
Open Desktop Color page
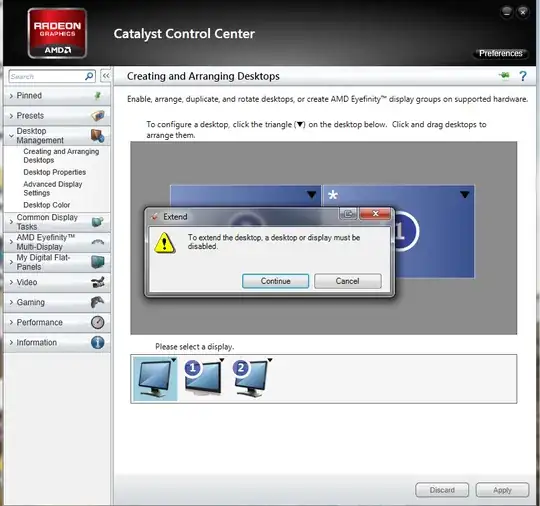46,205
